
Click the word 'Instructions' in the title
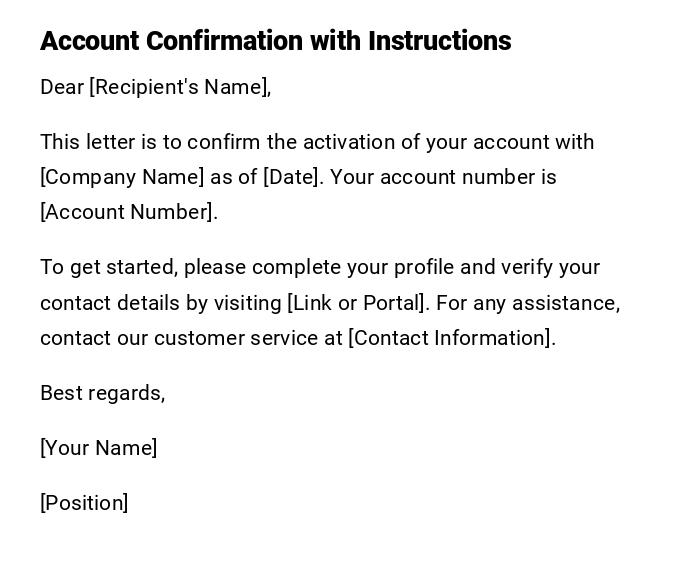click(x=439, y=41)
